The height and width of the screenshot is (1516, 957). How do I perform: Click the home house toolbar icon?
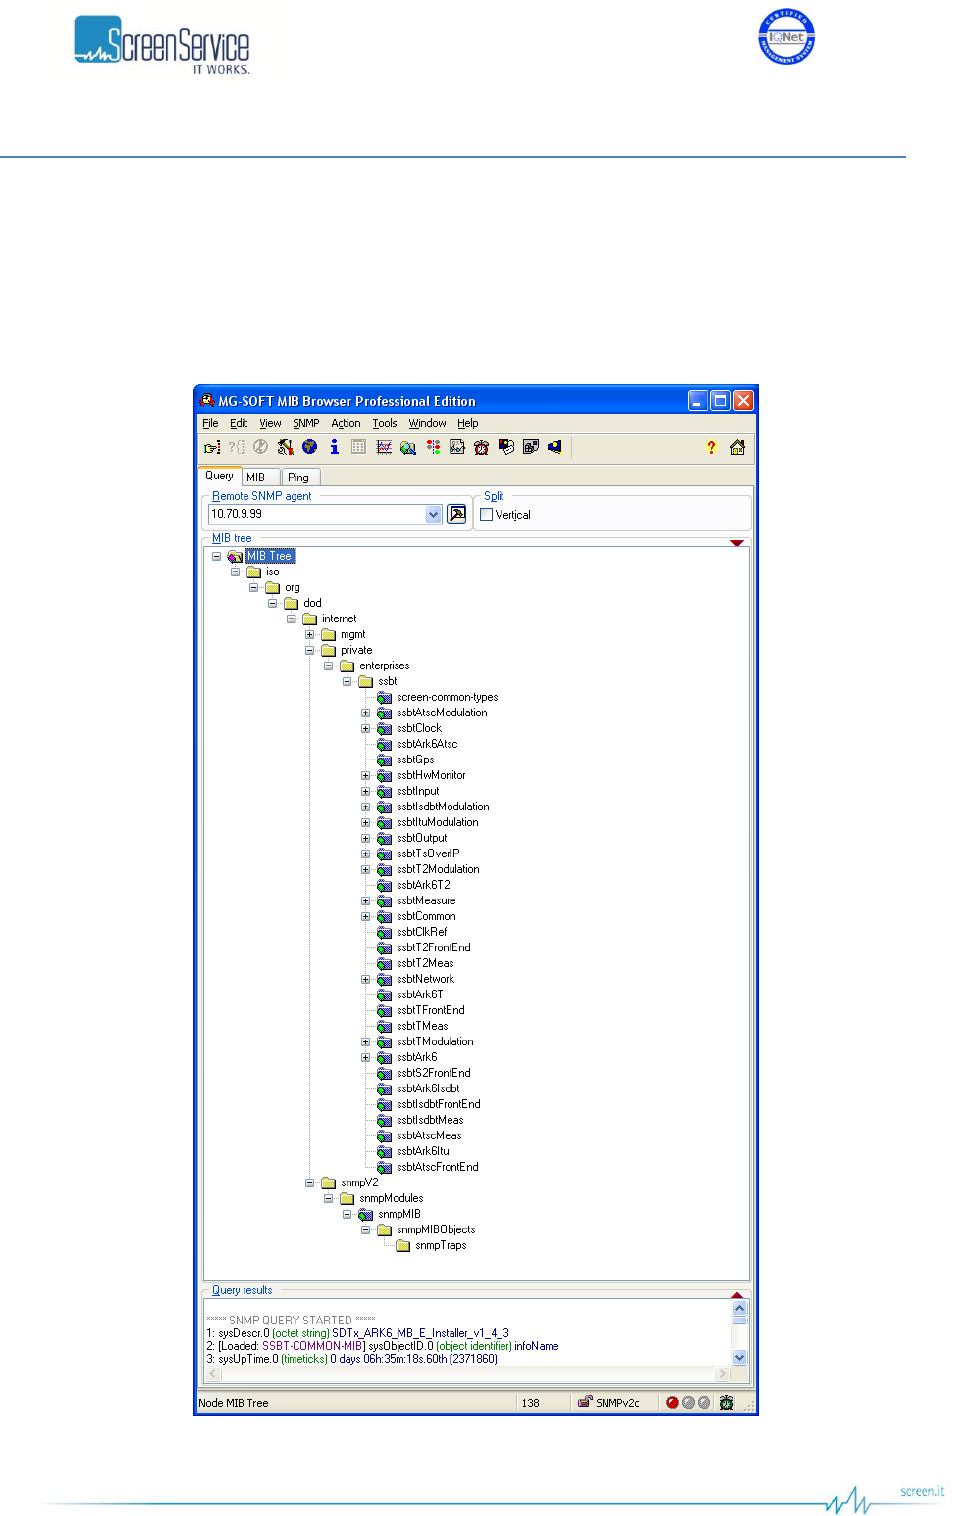pyautogui.click(x=737, y=447)
